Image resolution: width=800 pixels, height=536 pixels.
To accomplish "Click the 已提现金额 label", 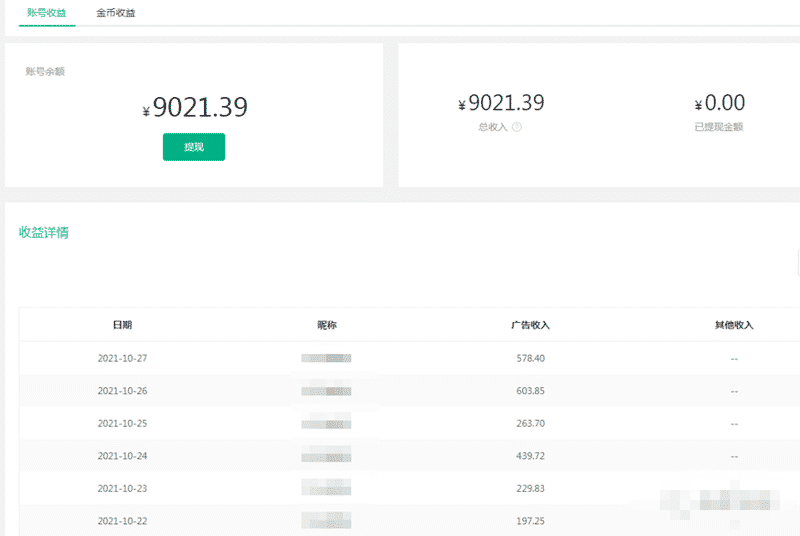I will point(719,127).
